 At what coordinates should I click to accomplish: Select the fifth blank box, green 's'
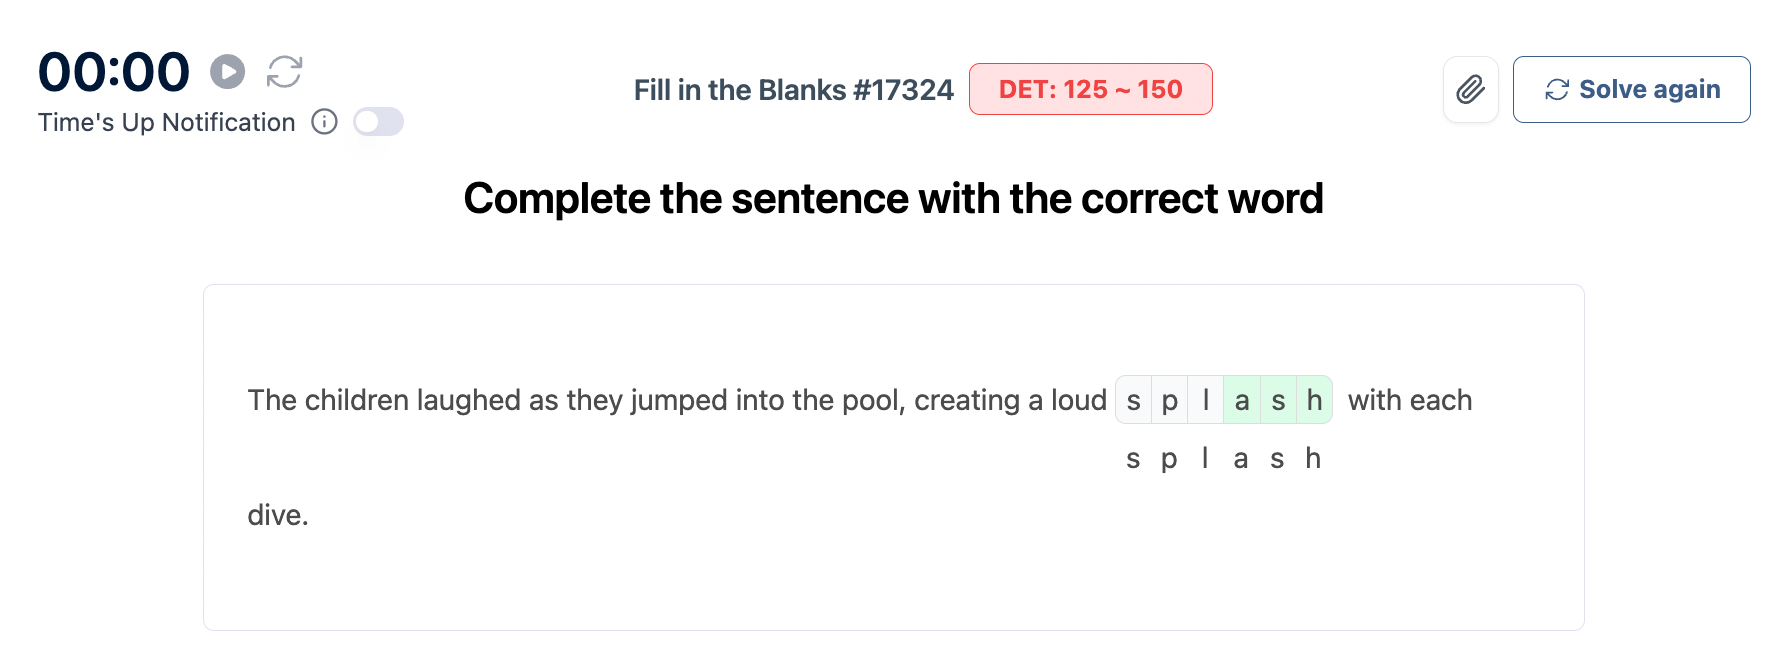1278,400
